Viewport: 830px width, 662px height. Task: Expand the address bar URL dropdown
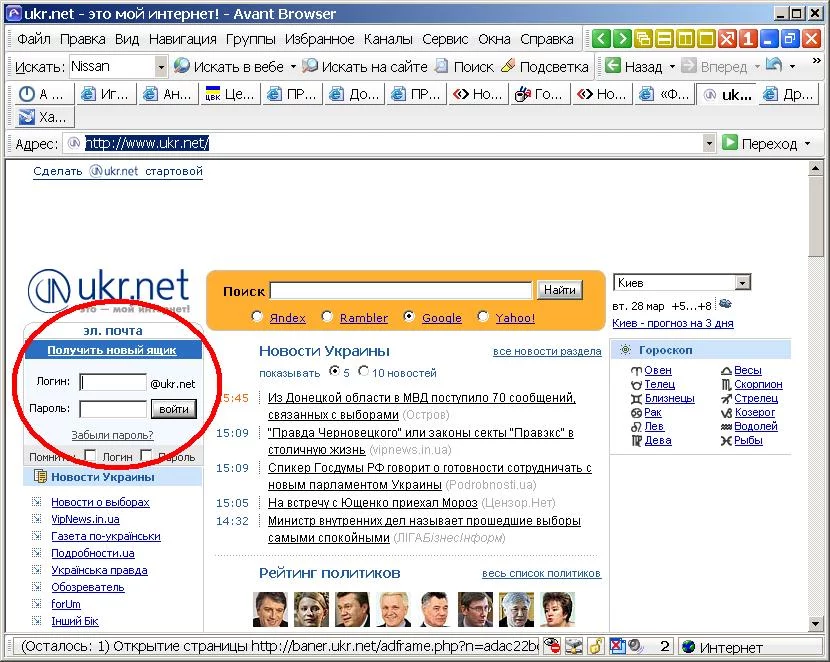coord(709,144)
